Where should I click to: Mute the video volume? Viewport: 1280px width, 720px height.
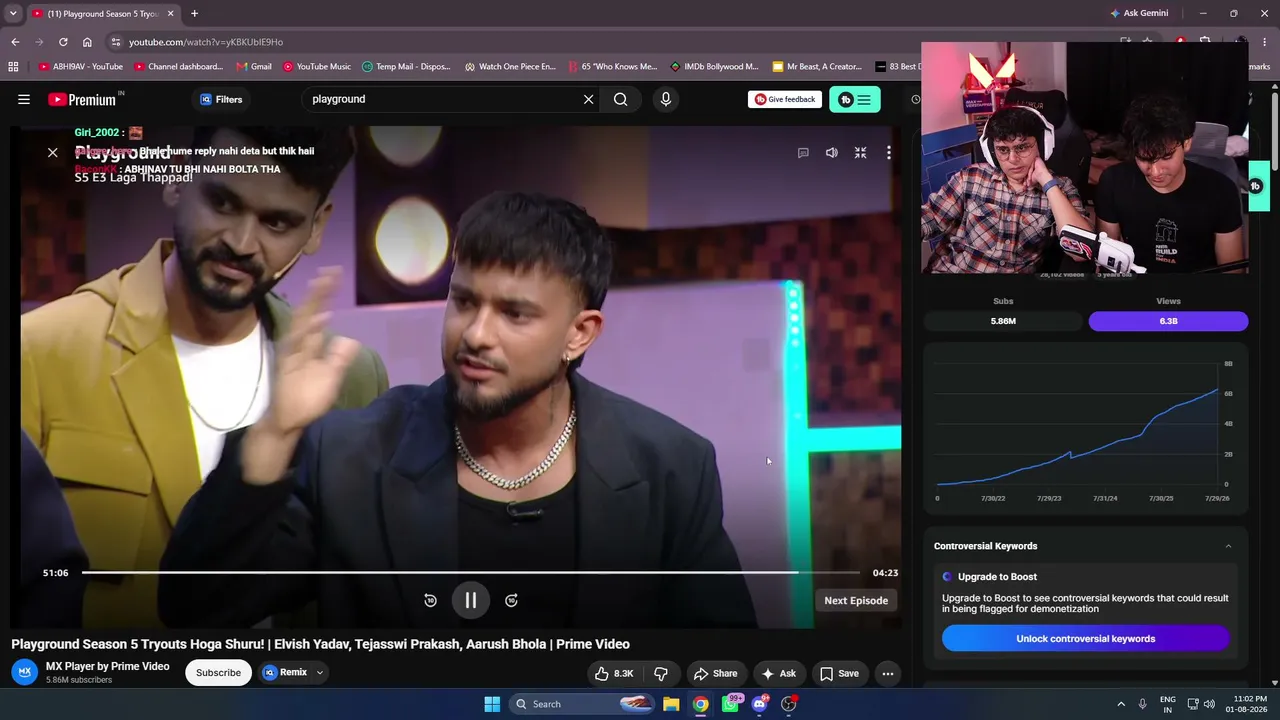click(831, 153)
